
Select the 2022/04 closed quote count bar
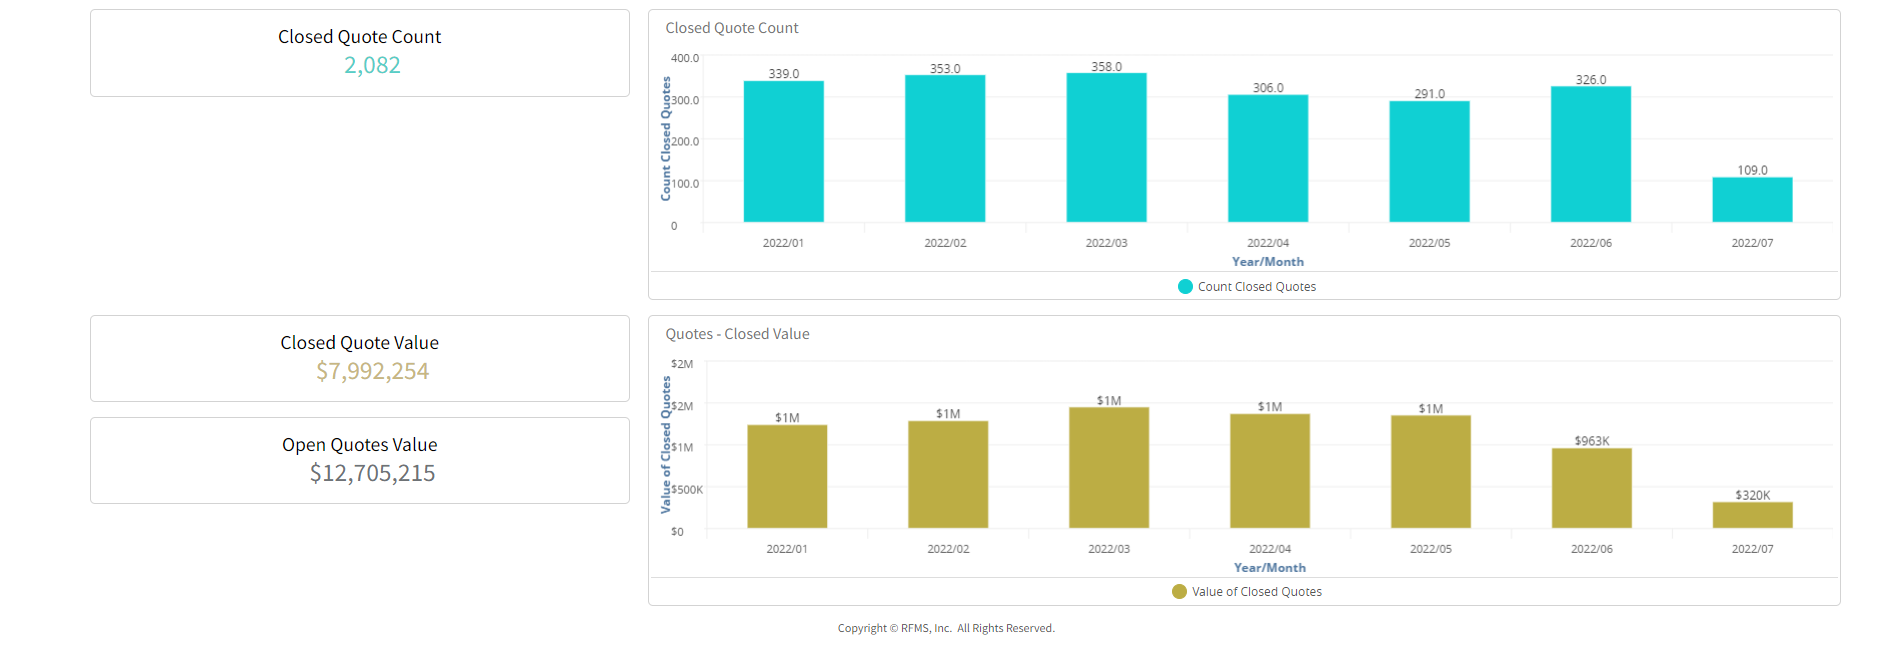tap(1268, 158)
